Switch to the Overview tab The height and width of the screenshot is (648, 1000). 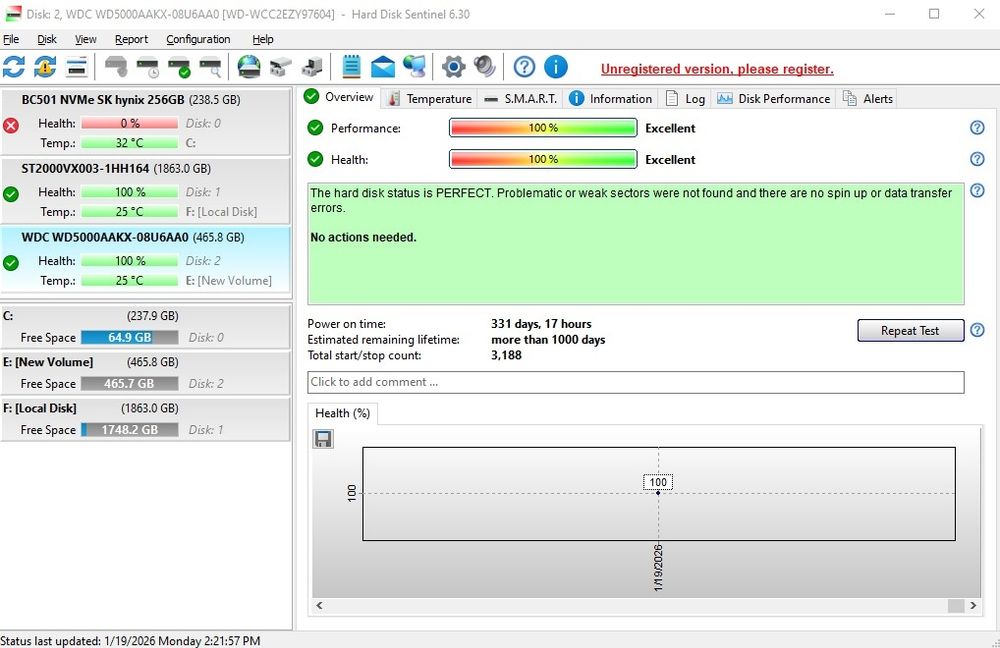click(x=339, y=97)
